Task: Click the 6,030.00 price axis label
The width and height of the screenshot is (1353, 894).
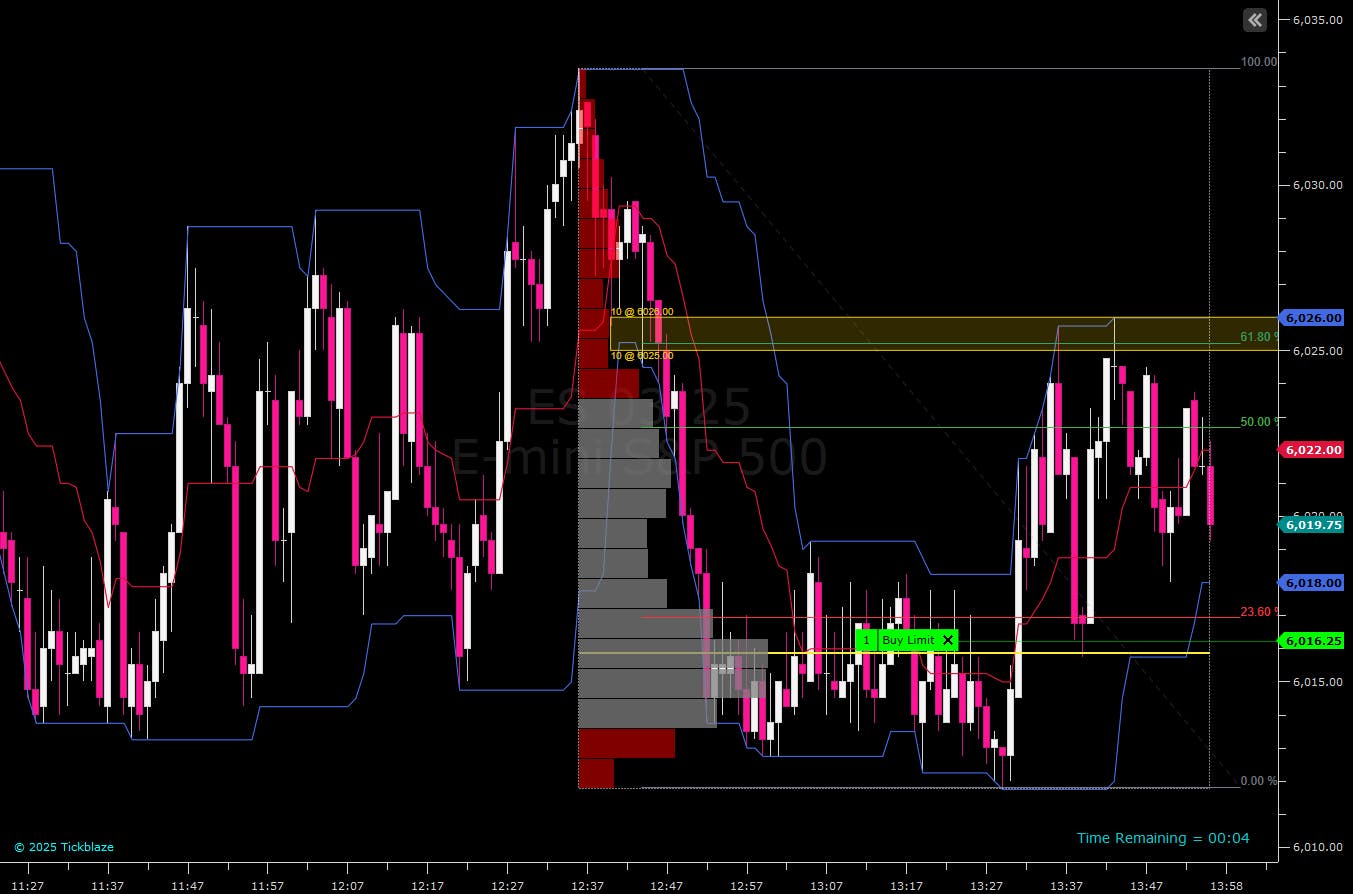Action: pyautogui.click(x=1316, y=185)
